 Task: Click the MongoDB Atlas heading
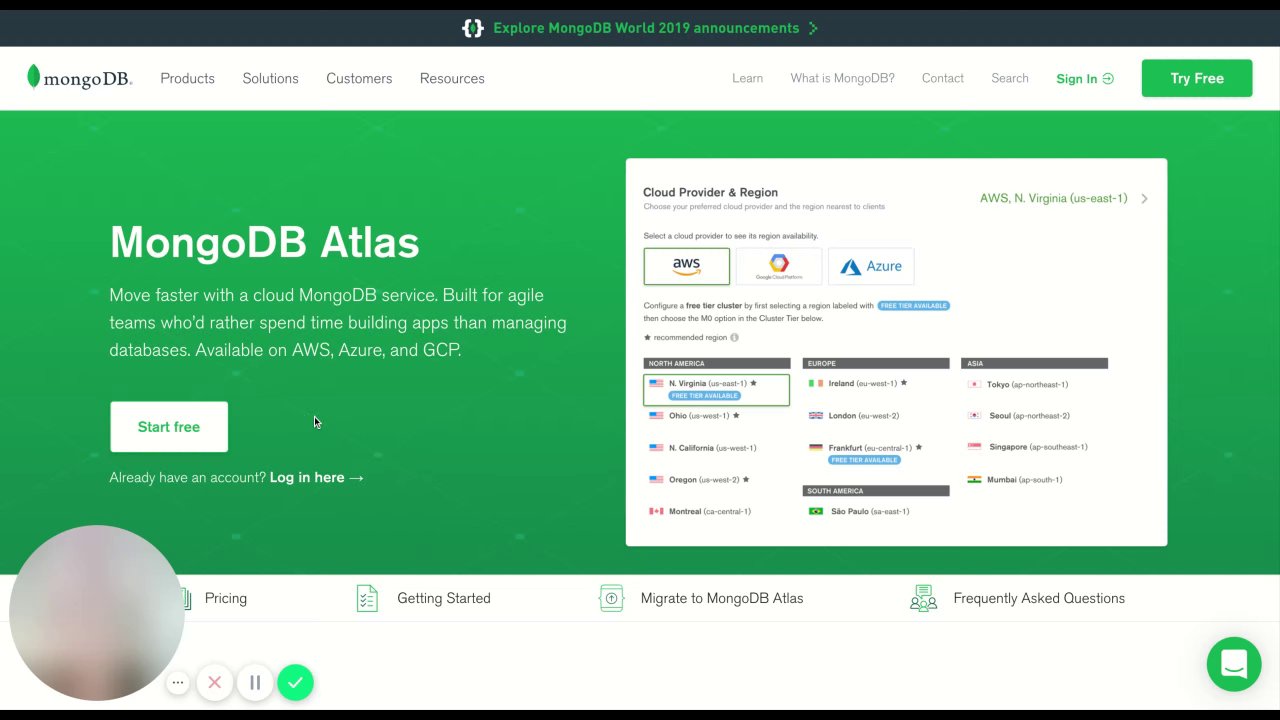264,243
